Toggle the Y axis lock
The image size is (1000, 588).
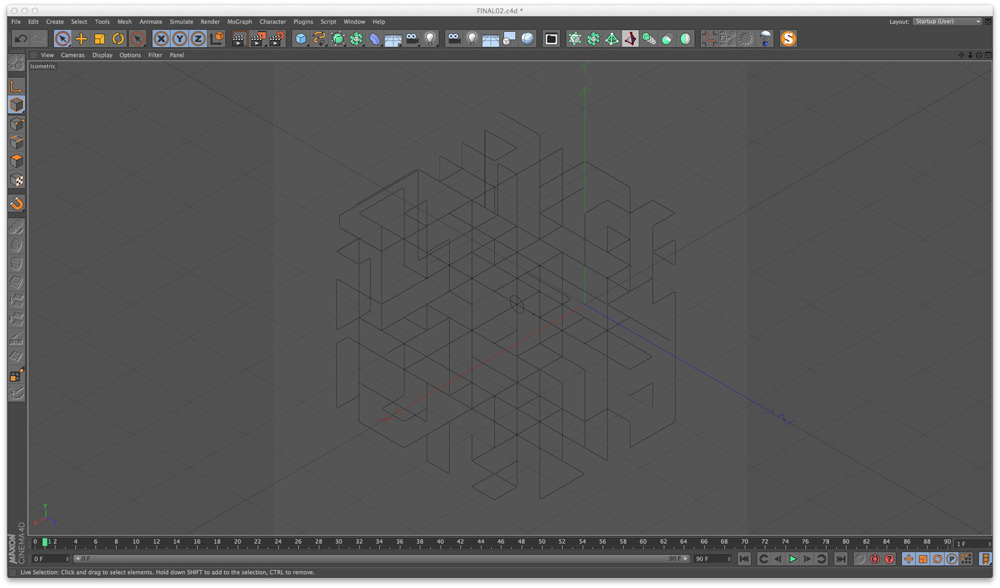pos(180,39)
